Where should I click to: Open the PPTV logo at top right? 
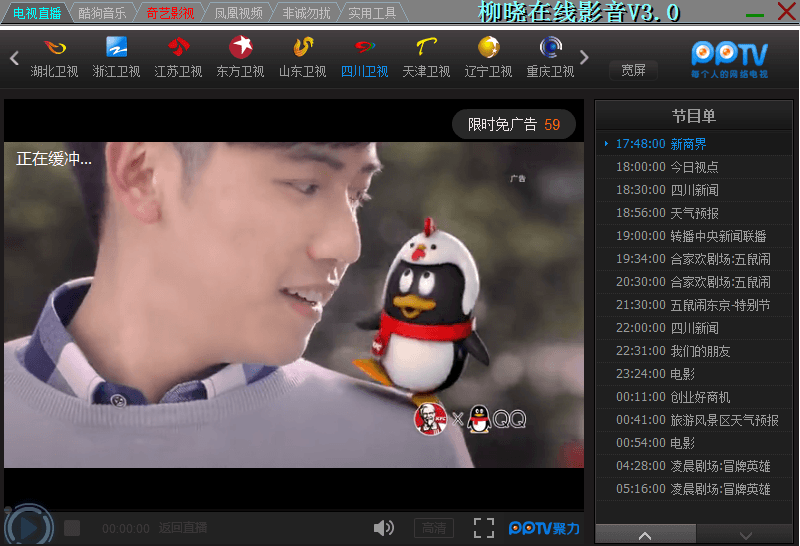(x=730, y=59)
